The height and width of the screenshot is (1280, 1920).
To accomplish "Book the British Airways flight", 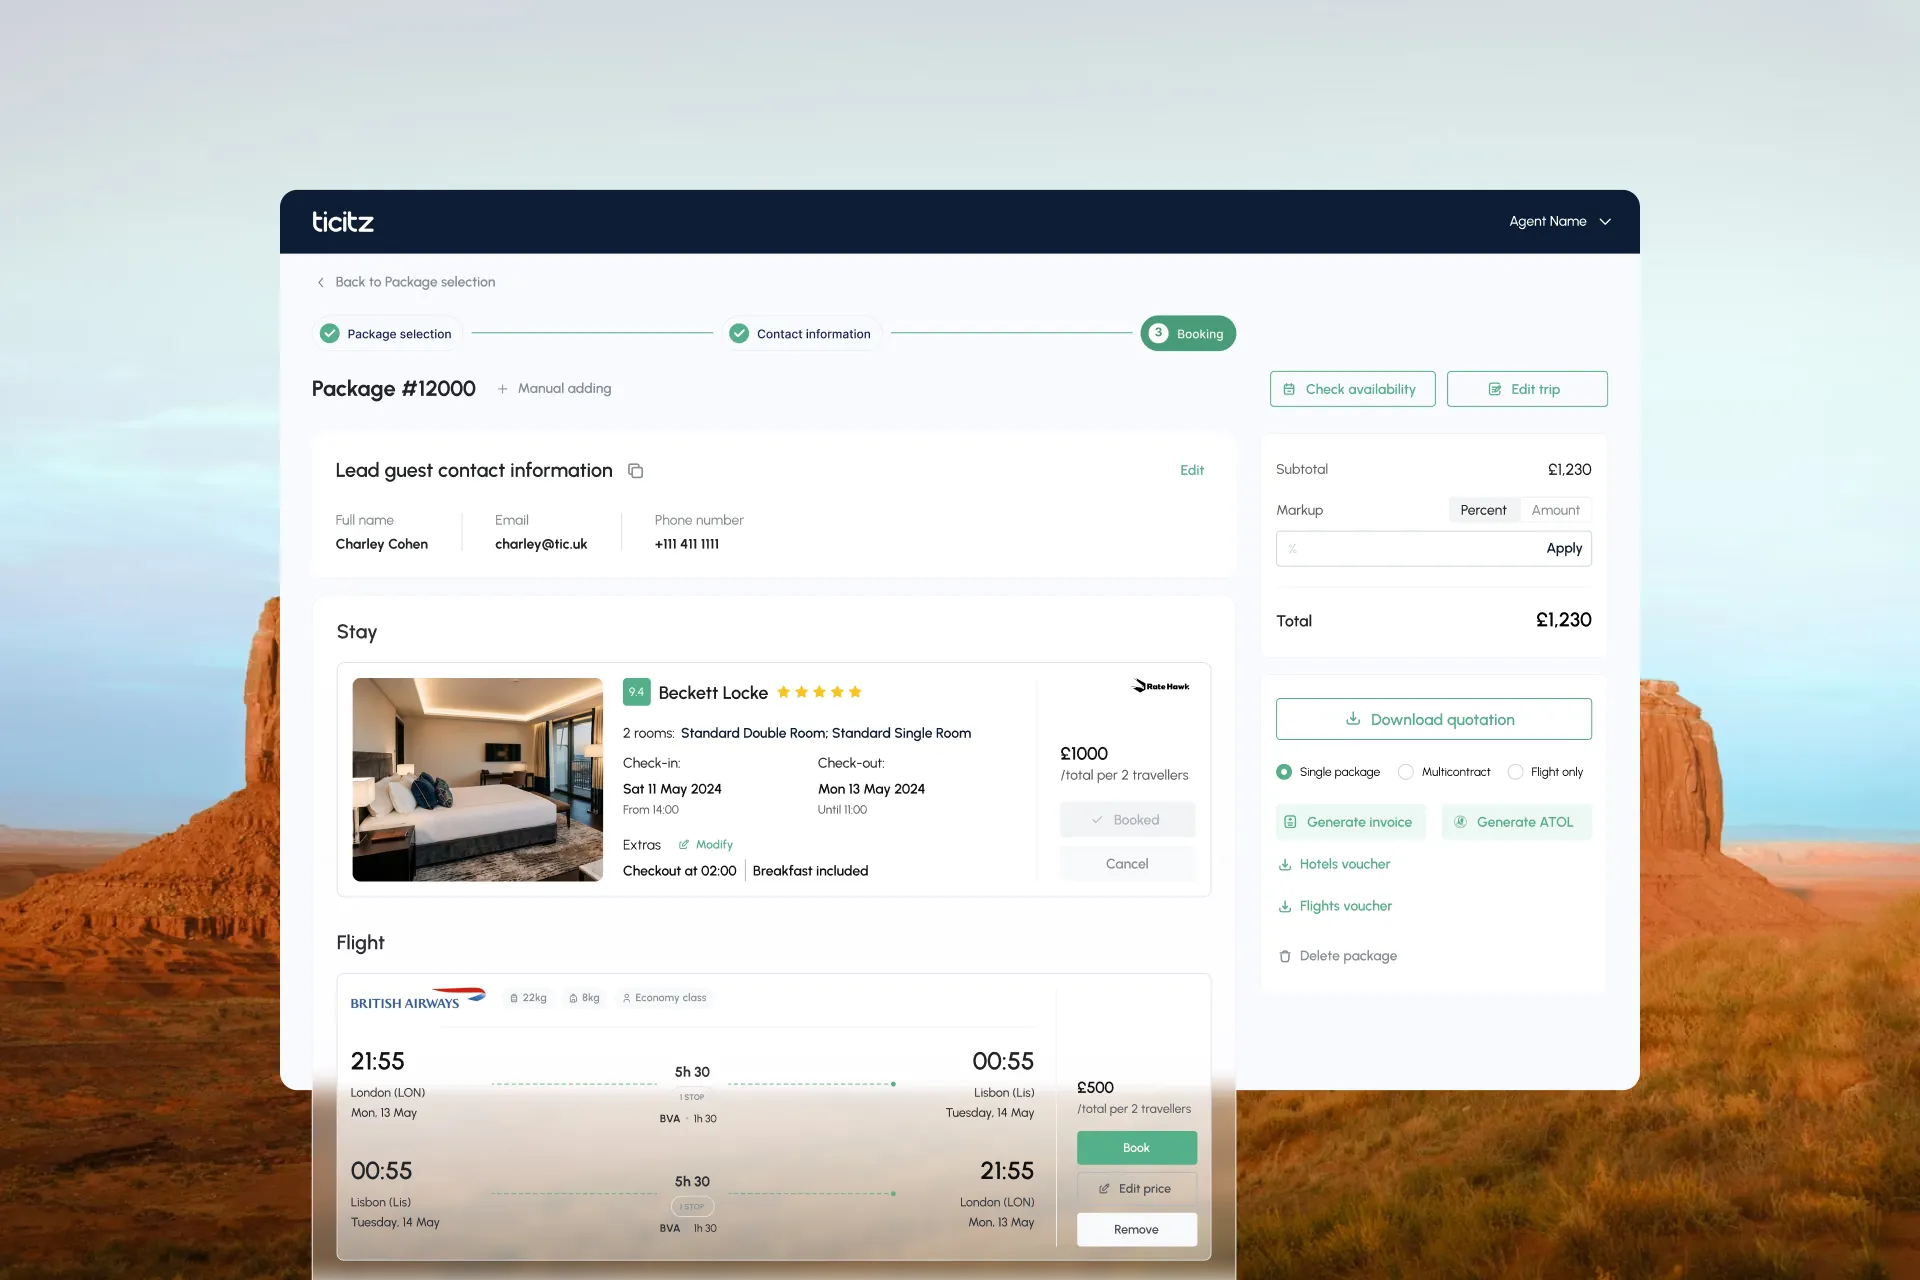I will tap(1136, 1148).
